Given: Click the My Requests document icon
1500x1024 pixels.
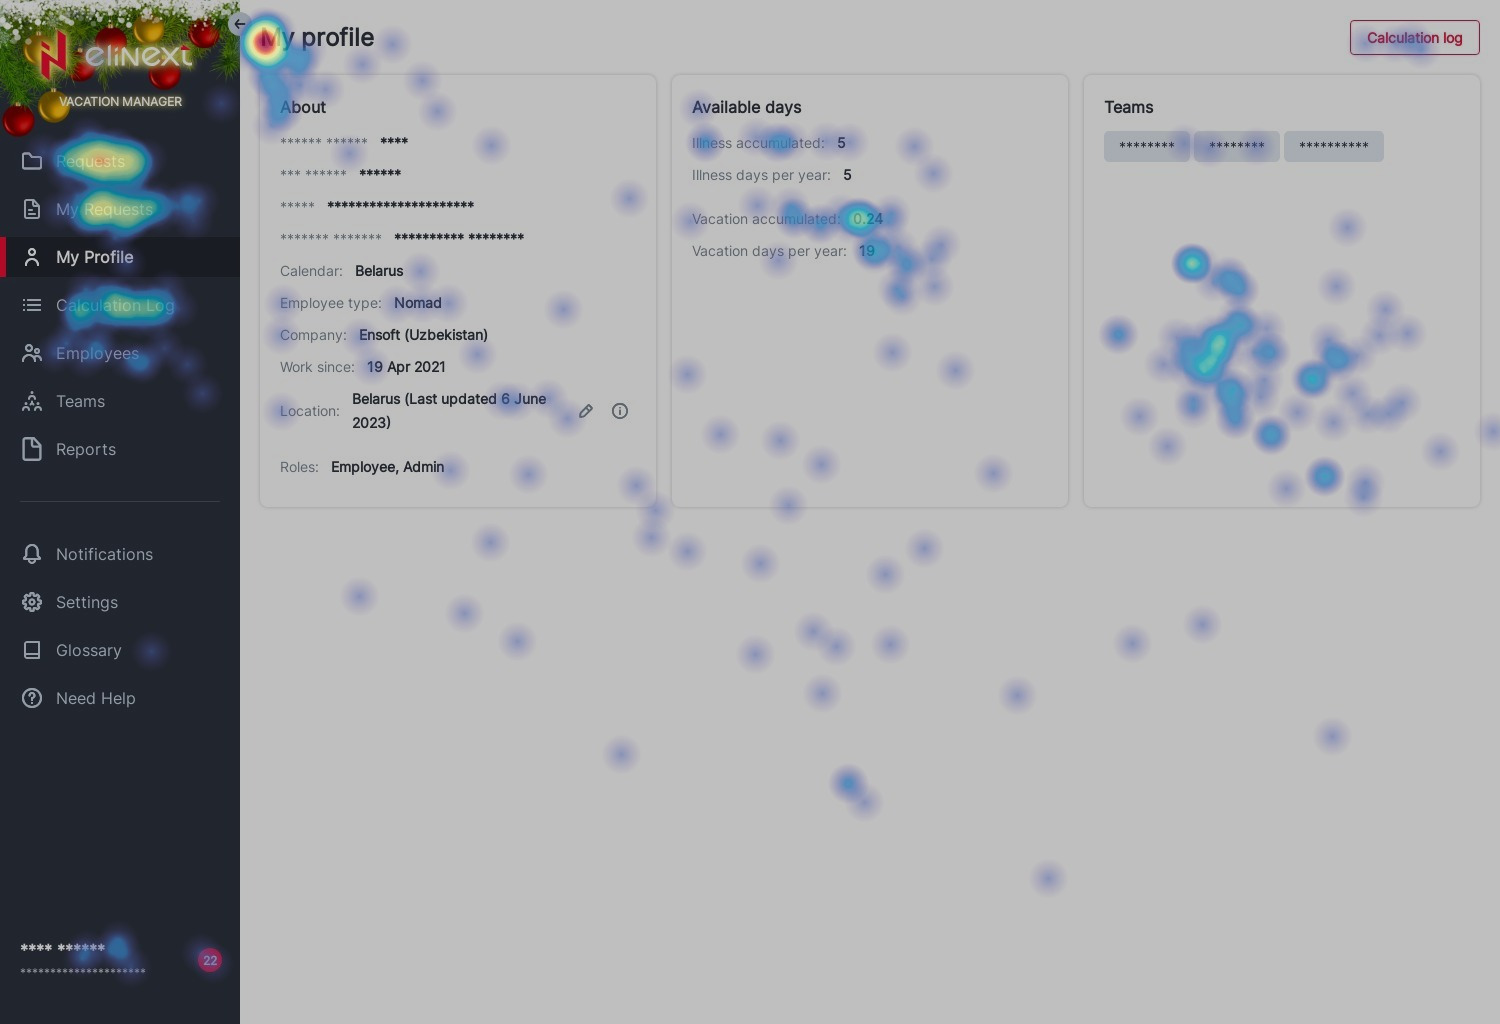Looking at the screenshot, I should (32, 209).
